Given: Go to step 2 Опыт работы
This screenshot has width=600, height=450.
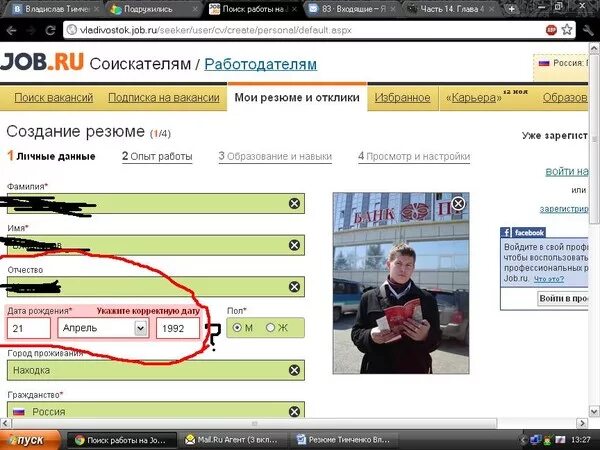Looking at the screenshot, I should 157,156.
